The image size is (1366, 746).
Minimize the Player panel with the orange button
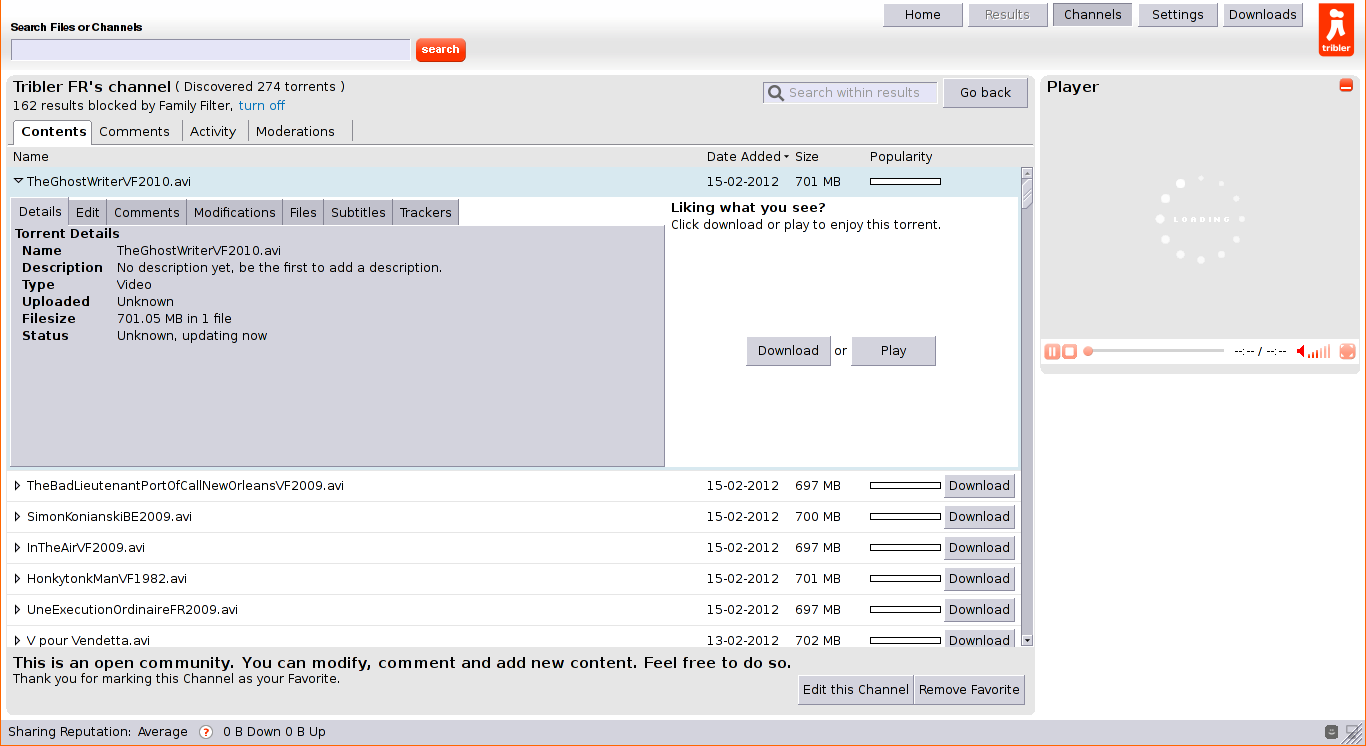(x=1346, y=86)
